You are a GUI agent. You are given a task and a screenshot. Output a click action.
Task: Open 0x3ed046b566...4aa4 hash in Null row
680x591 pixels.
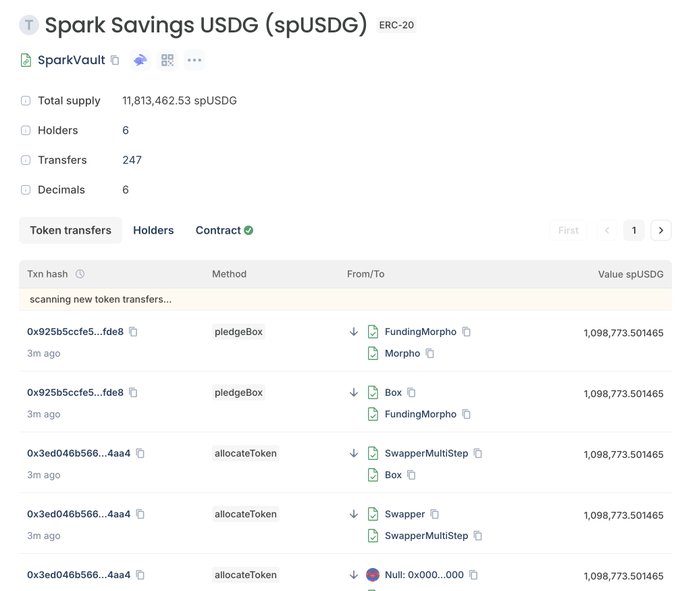(x=78, y=575)
